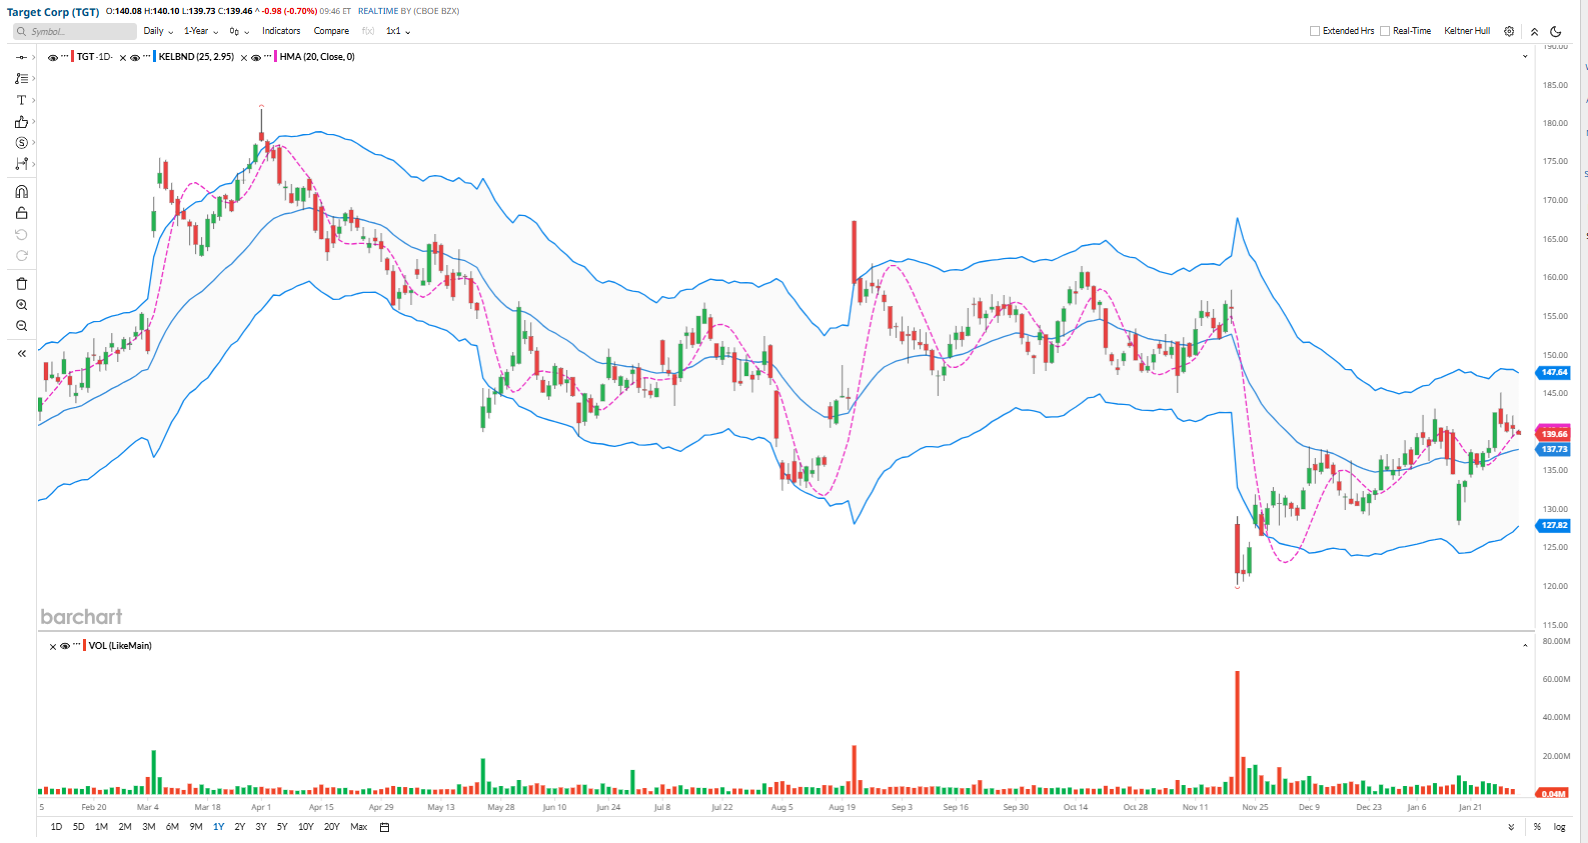Open chart settings gear icon

[x=1509, y=31]
